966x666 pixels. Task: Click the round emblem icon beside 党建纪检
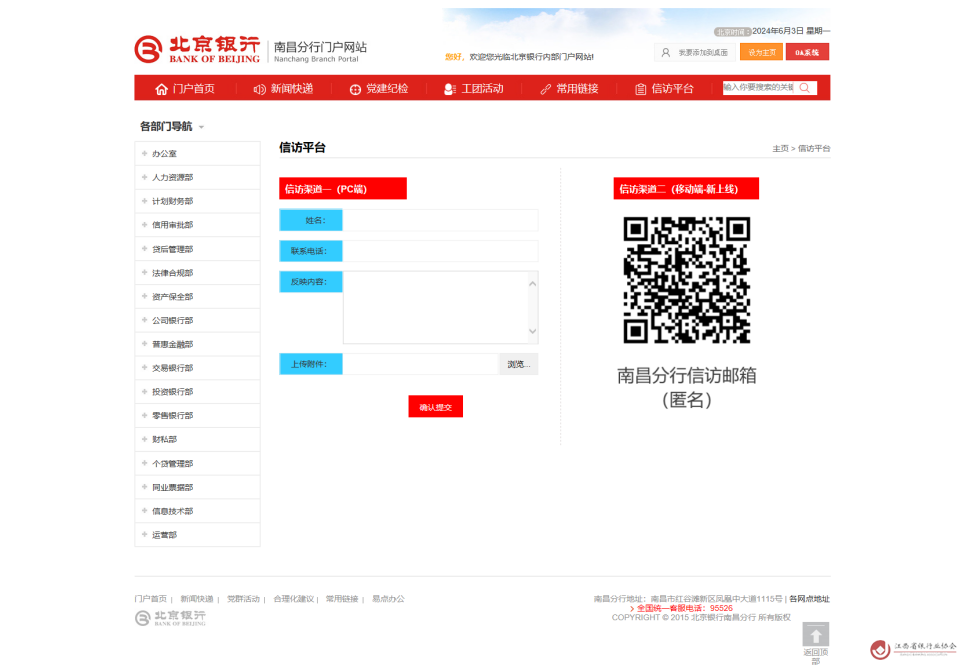click(355, 89)
